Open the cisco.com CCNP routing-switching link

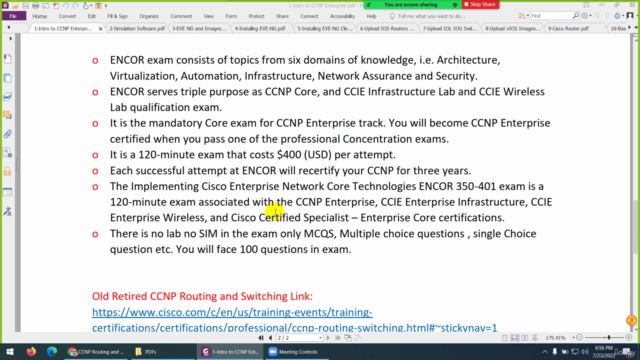(x=294, y=320)
